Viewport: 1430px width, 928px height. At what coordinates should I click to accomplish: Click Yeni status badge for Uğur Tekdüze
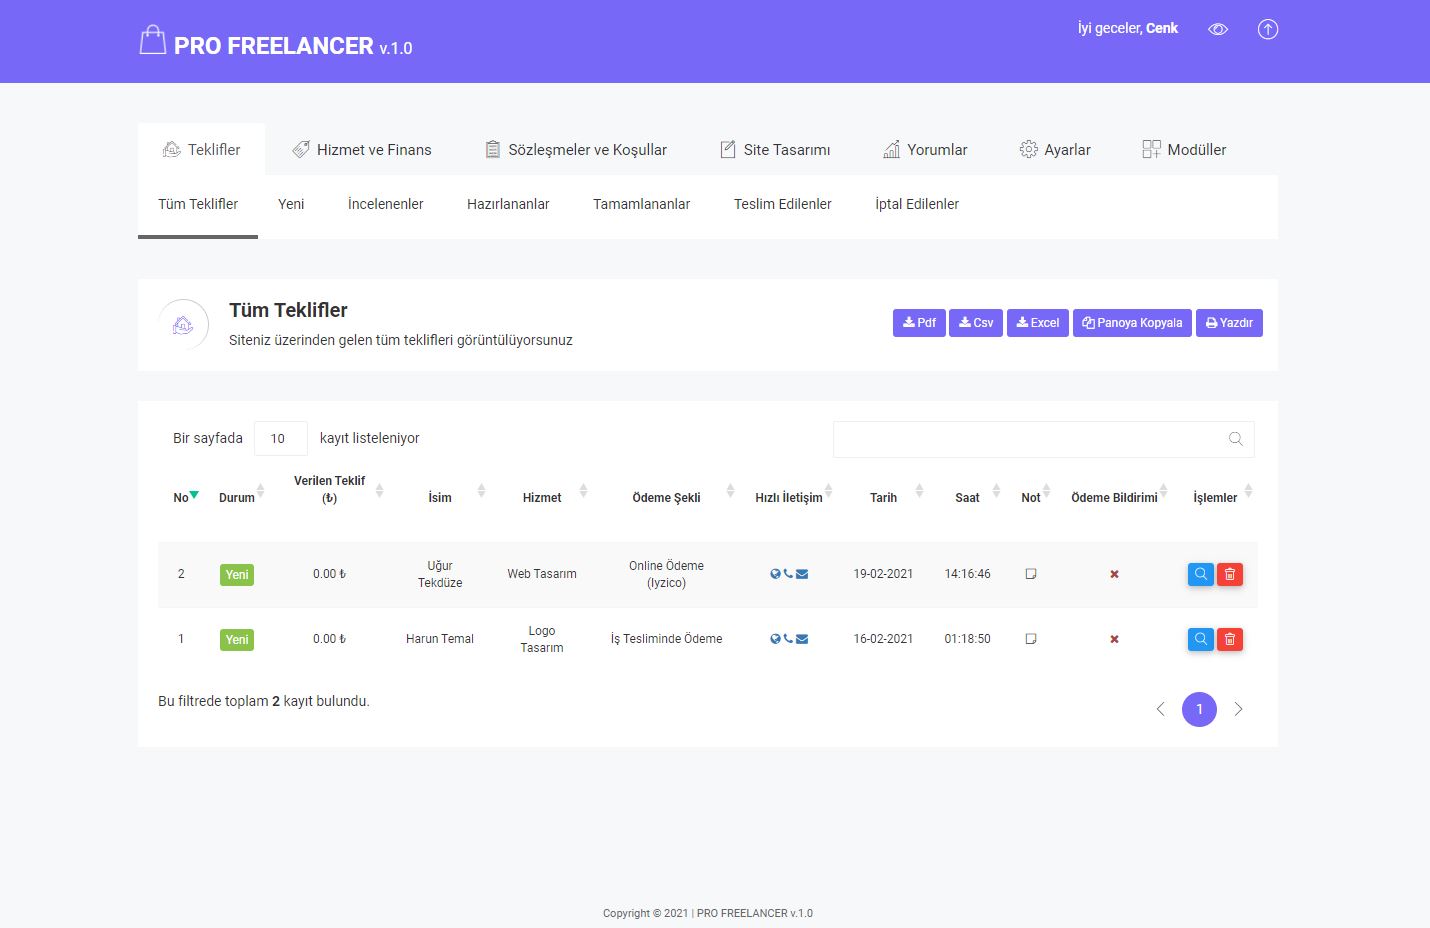(x=237, y=575)
